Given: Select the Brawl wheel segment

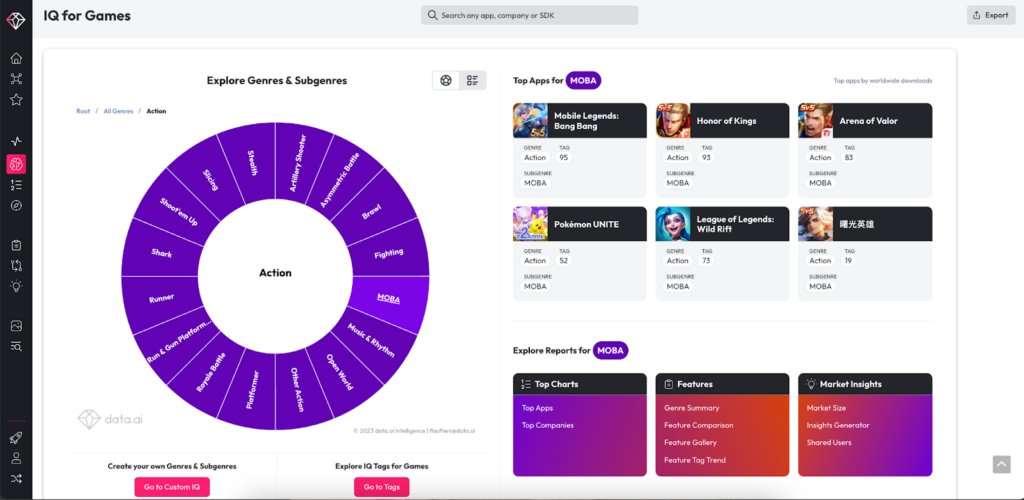Looking at the screenshot, I should coord(372,210).
